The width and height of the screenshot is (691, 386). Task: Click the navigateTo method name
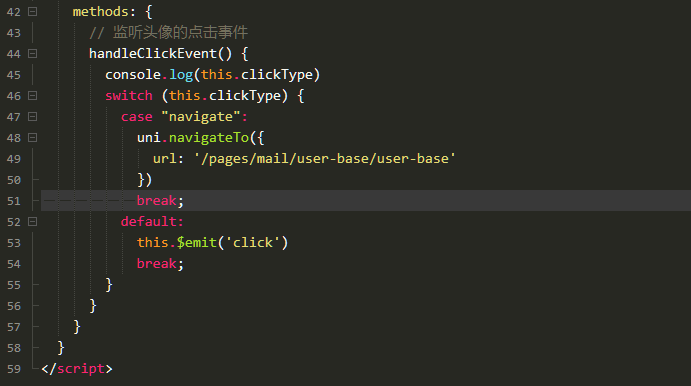pos(209,137)
